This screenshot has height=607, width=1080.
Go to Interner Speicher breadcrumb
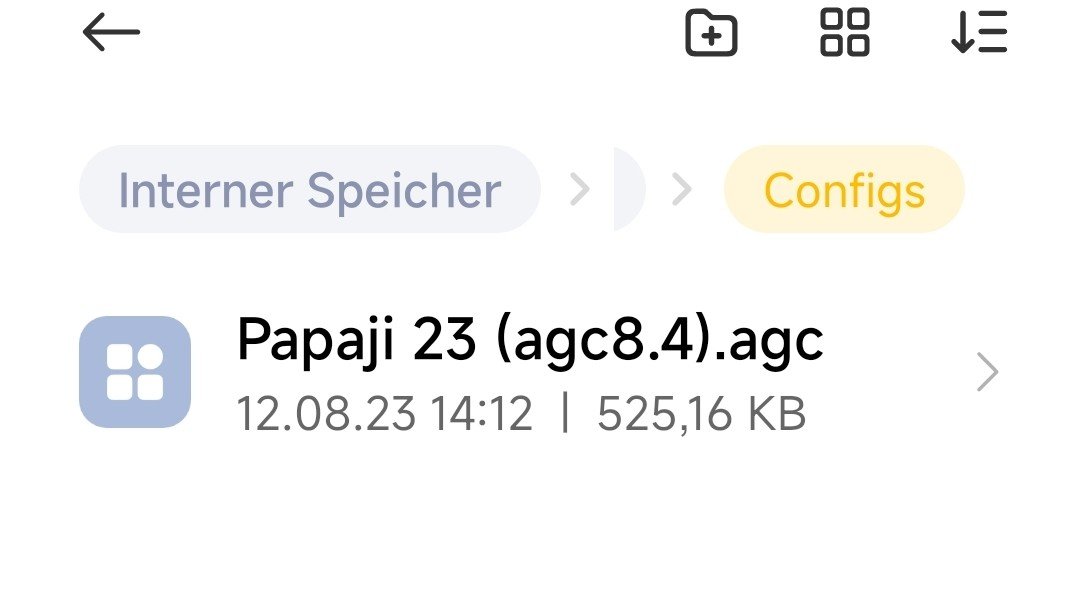click(309, 190)
